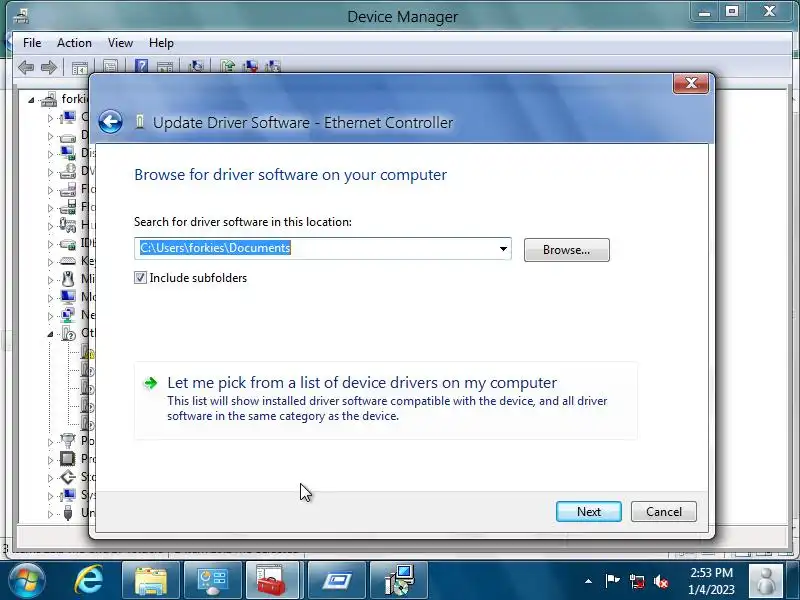Expand the Processors tree node
This screenshot has width=800, height=600.
point(50,460)
